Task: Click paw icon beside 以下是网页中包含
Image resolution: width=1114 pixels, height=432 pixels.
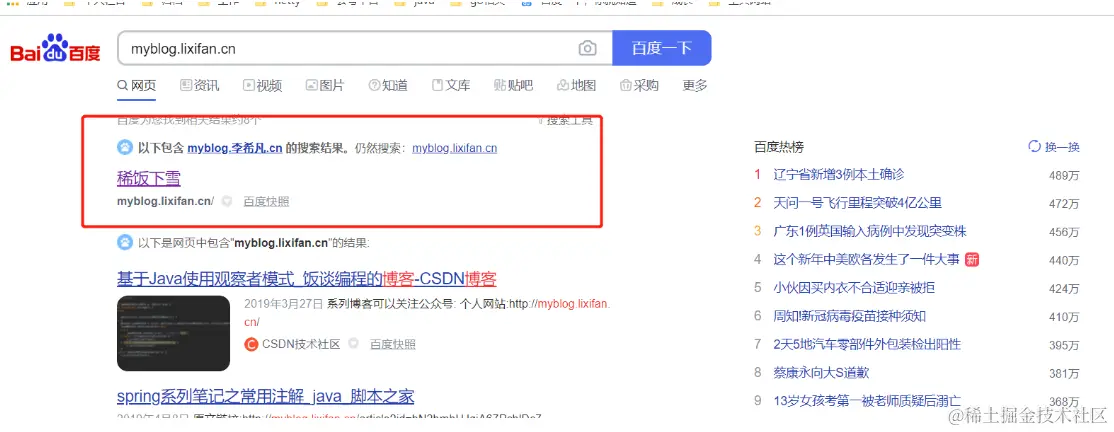Action: 125,243
